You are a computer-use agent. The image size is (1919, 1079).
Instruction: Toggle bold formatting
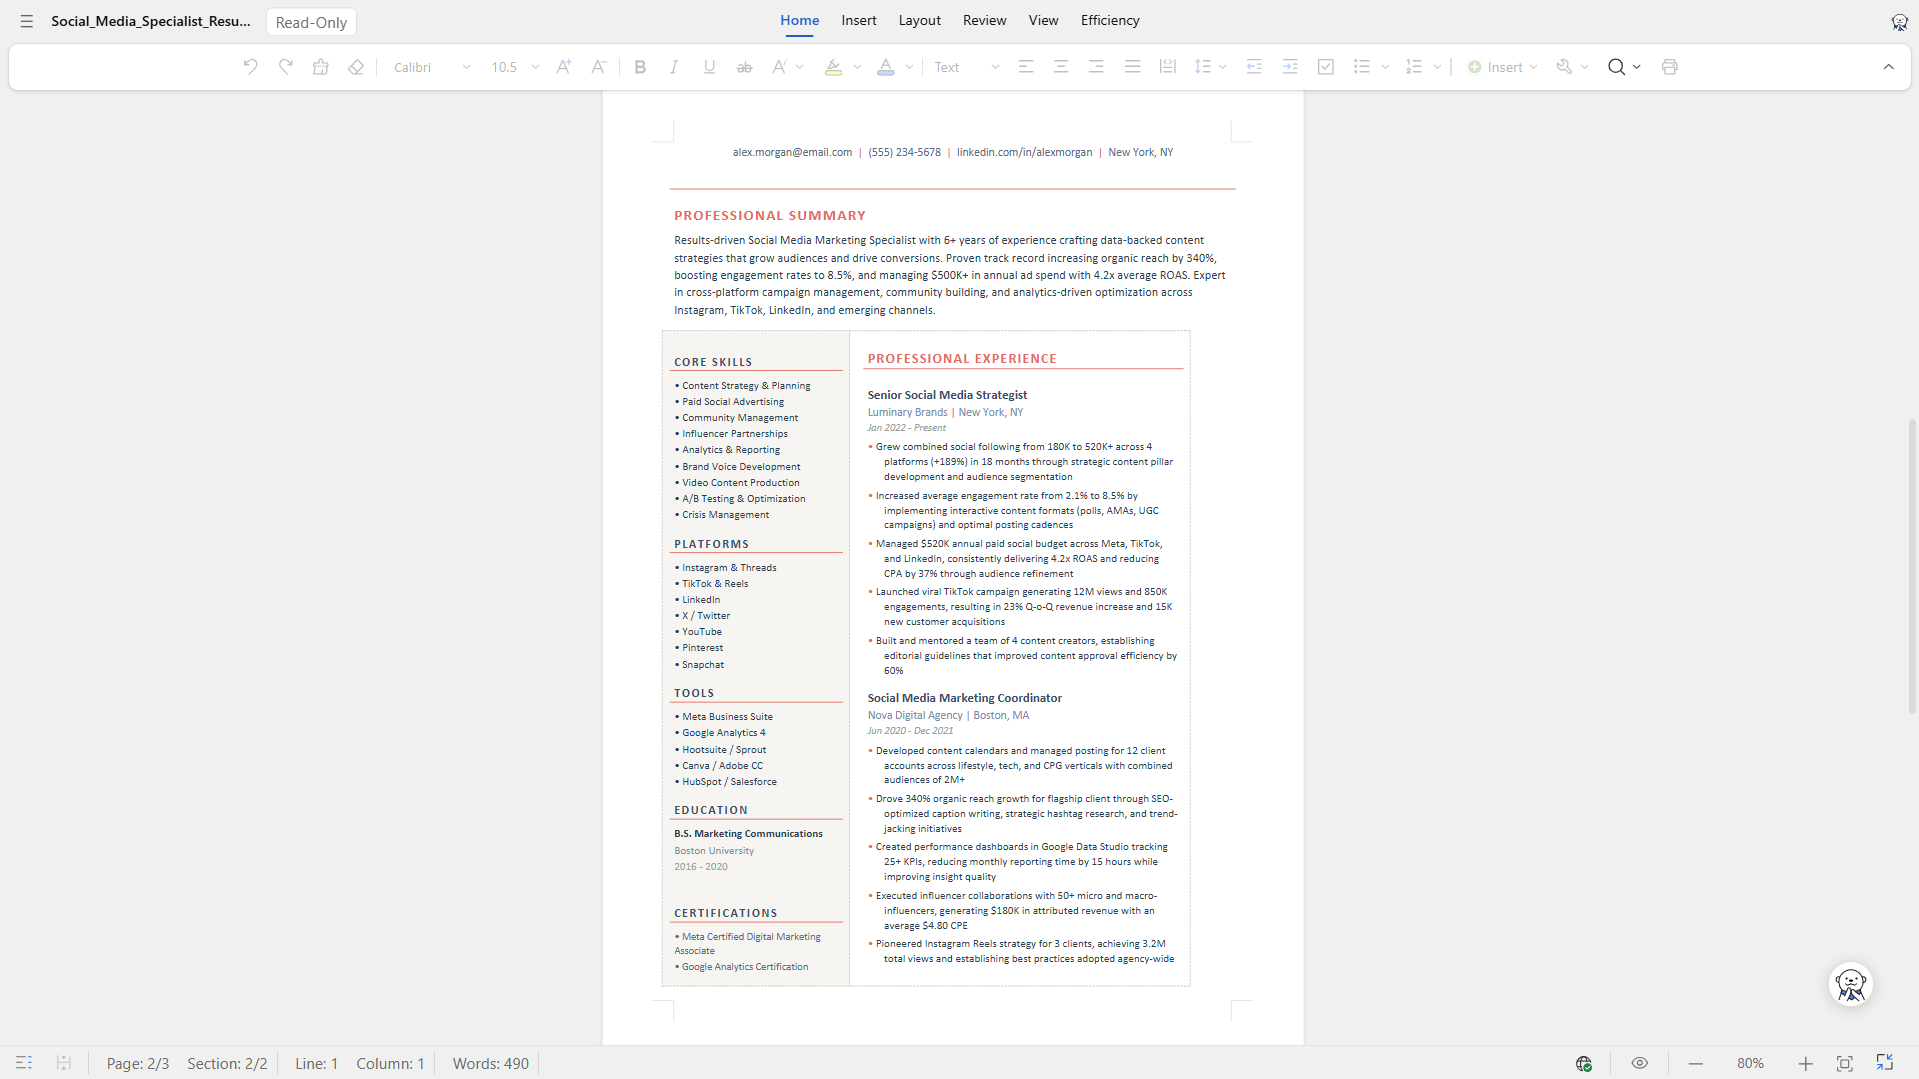coord(640,67)
